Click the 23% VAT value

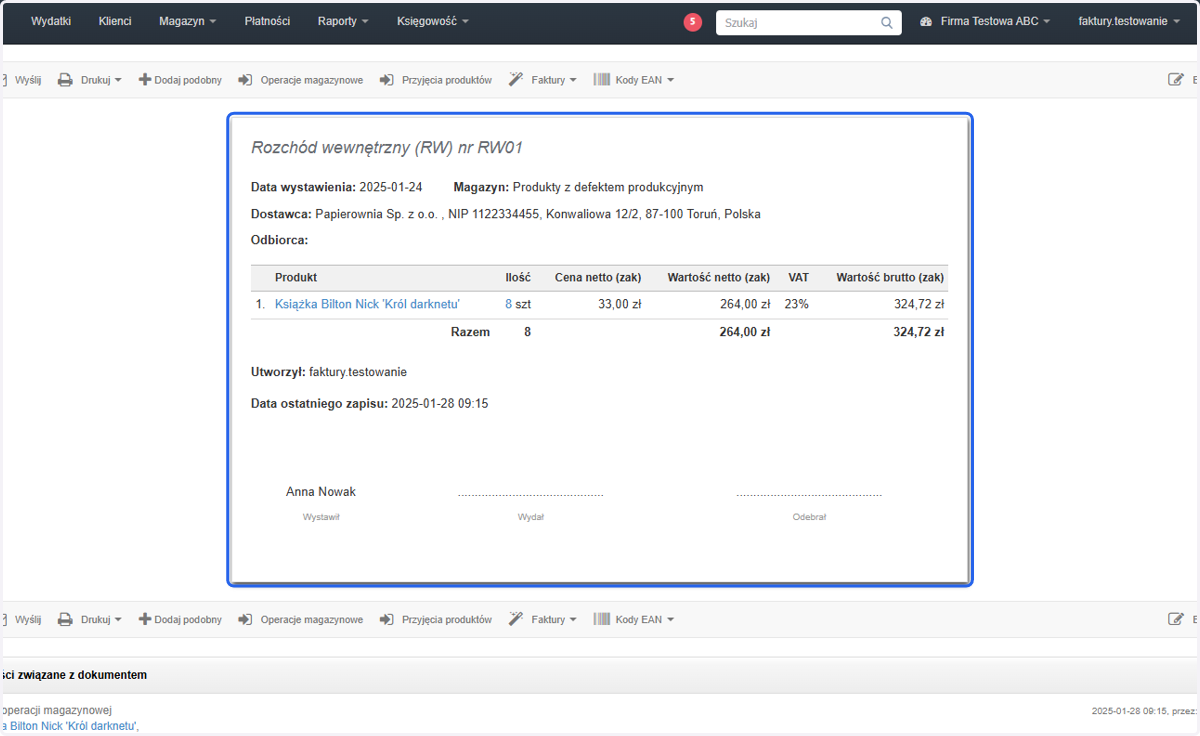(x=796, y=304)
